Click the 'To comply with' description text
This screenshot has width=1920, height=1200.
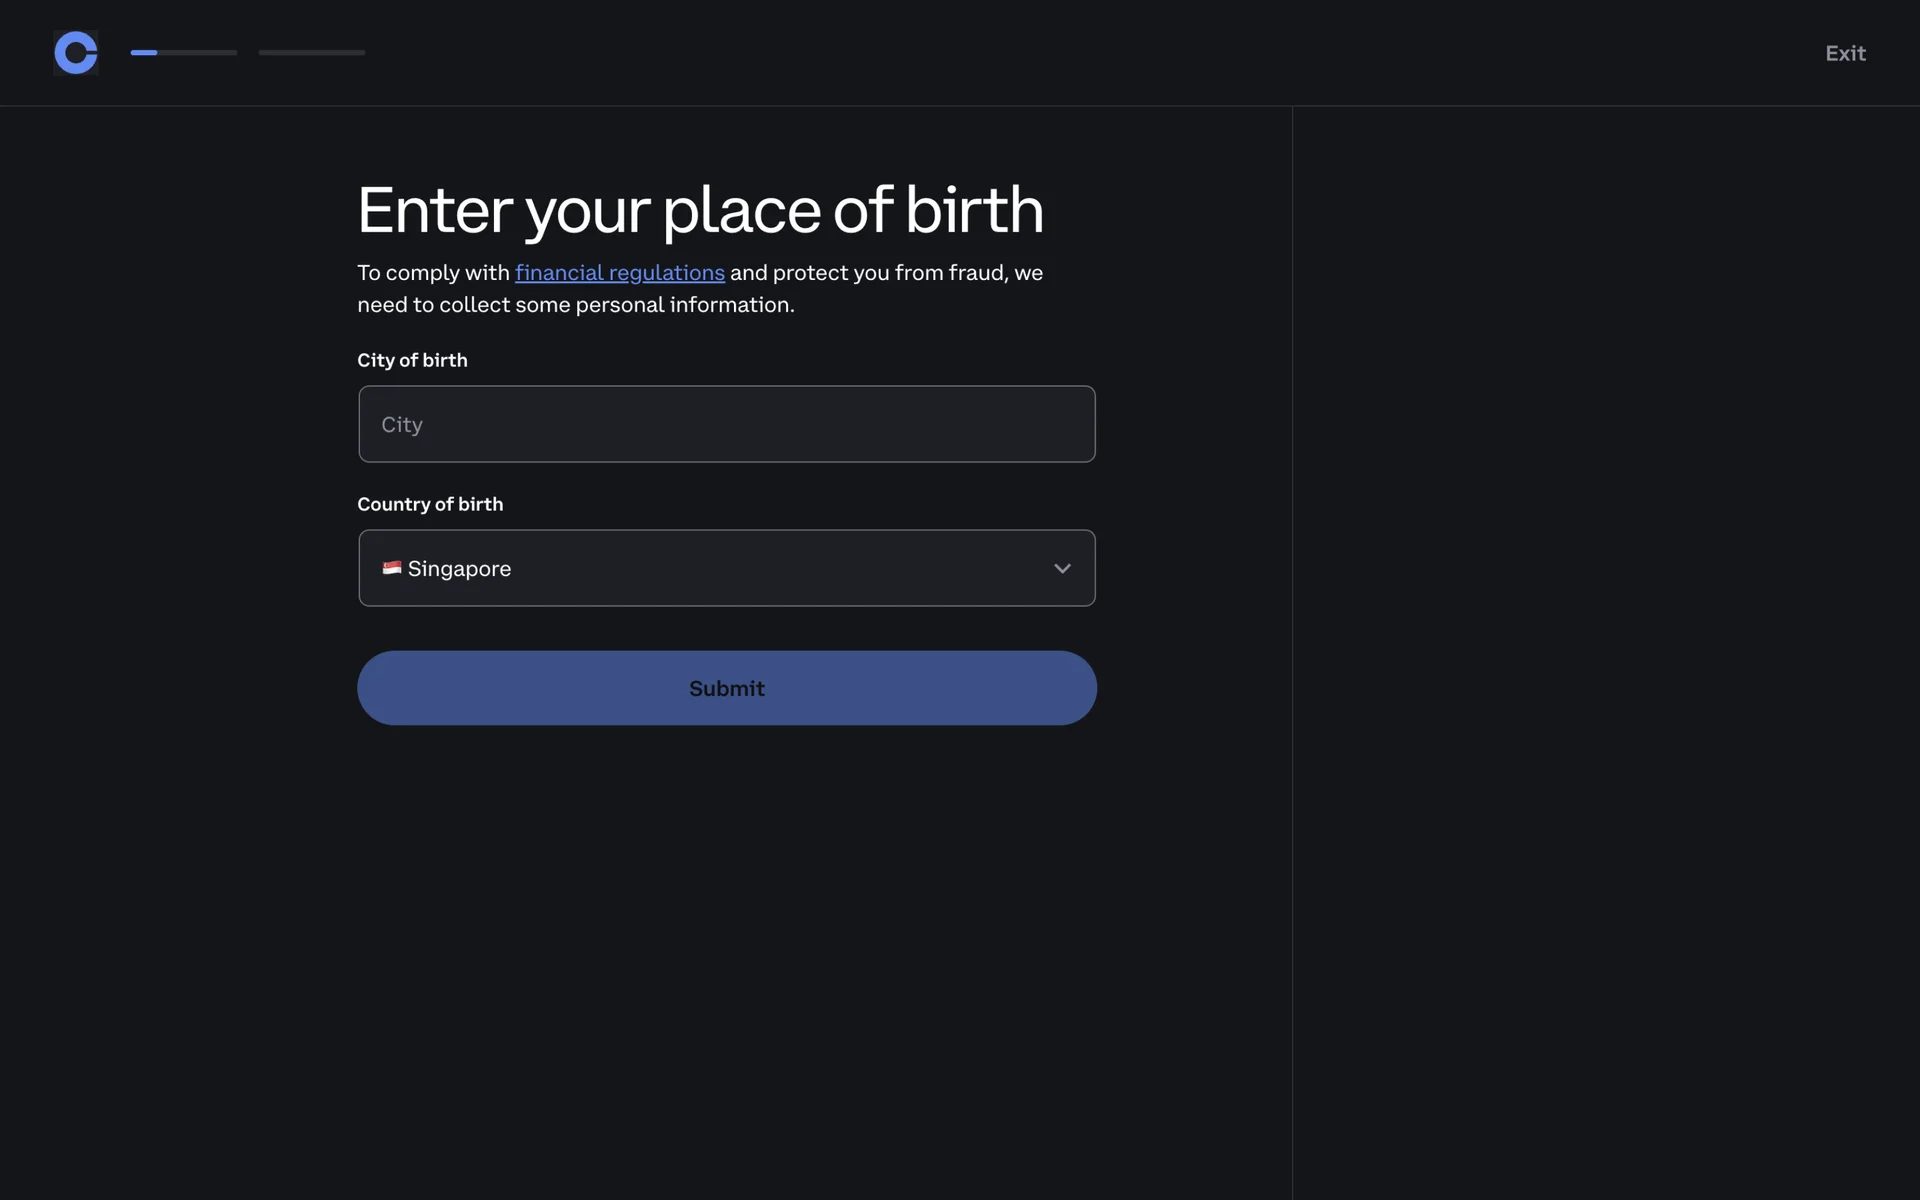click(x=433, y=273)
